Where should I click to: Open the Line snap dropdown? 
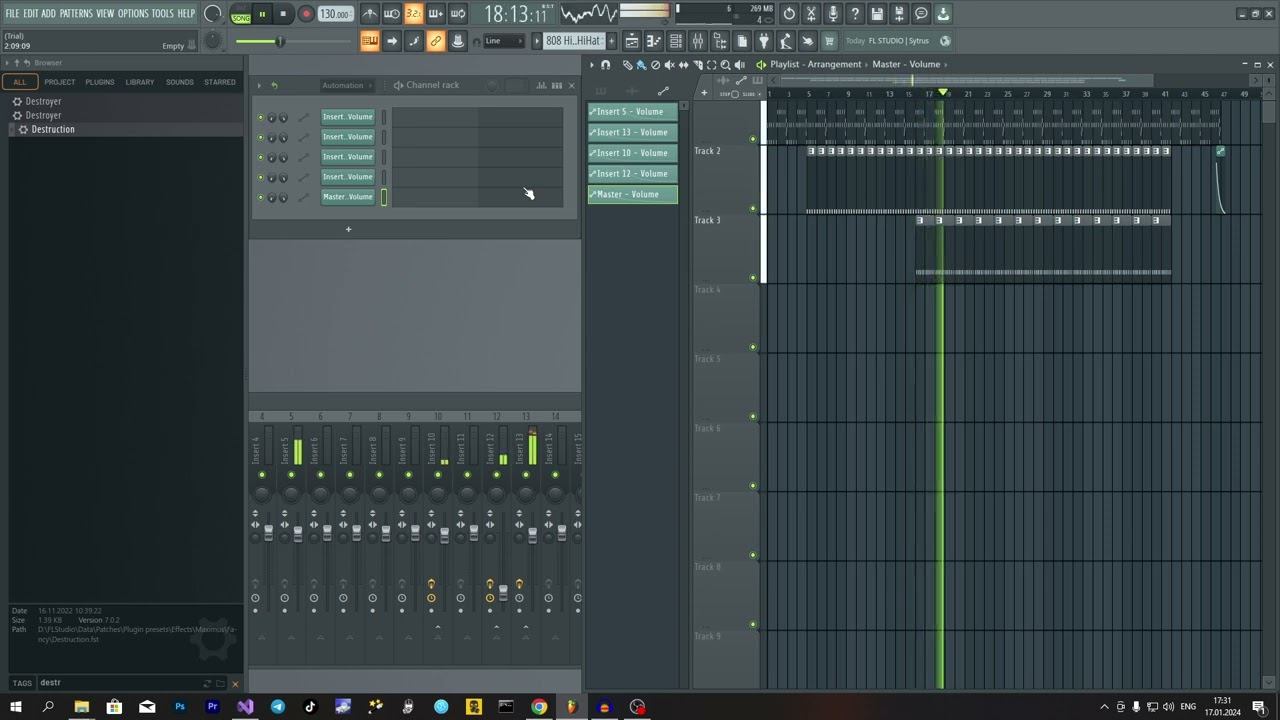tap(503, 41)
